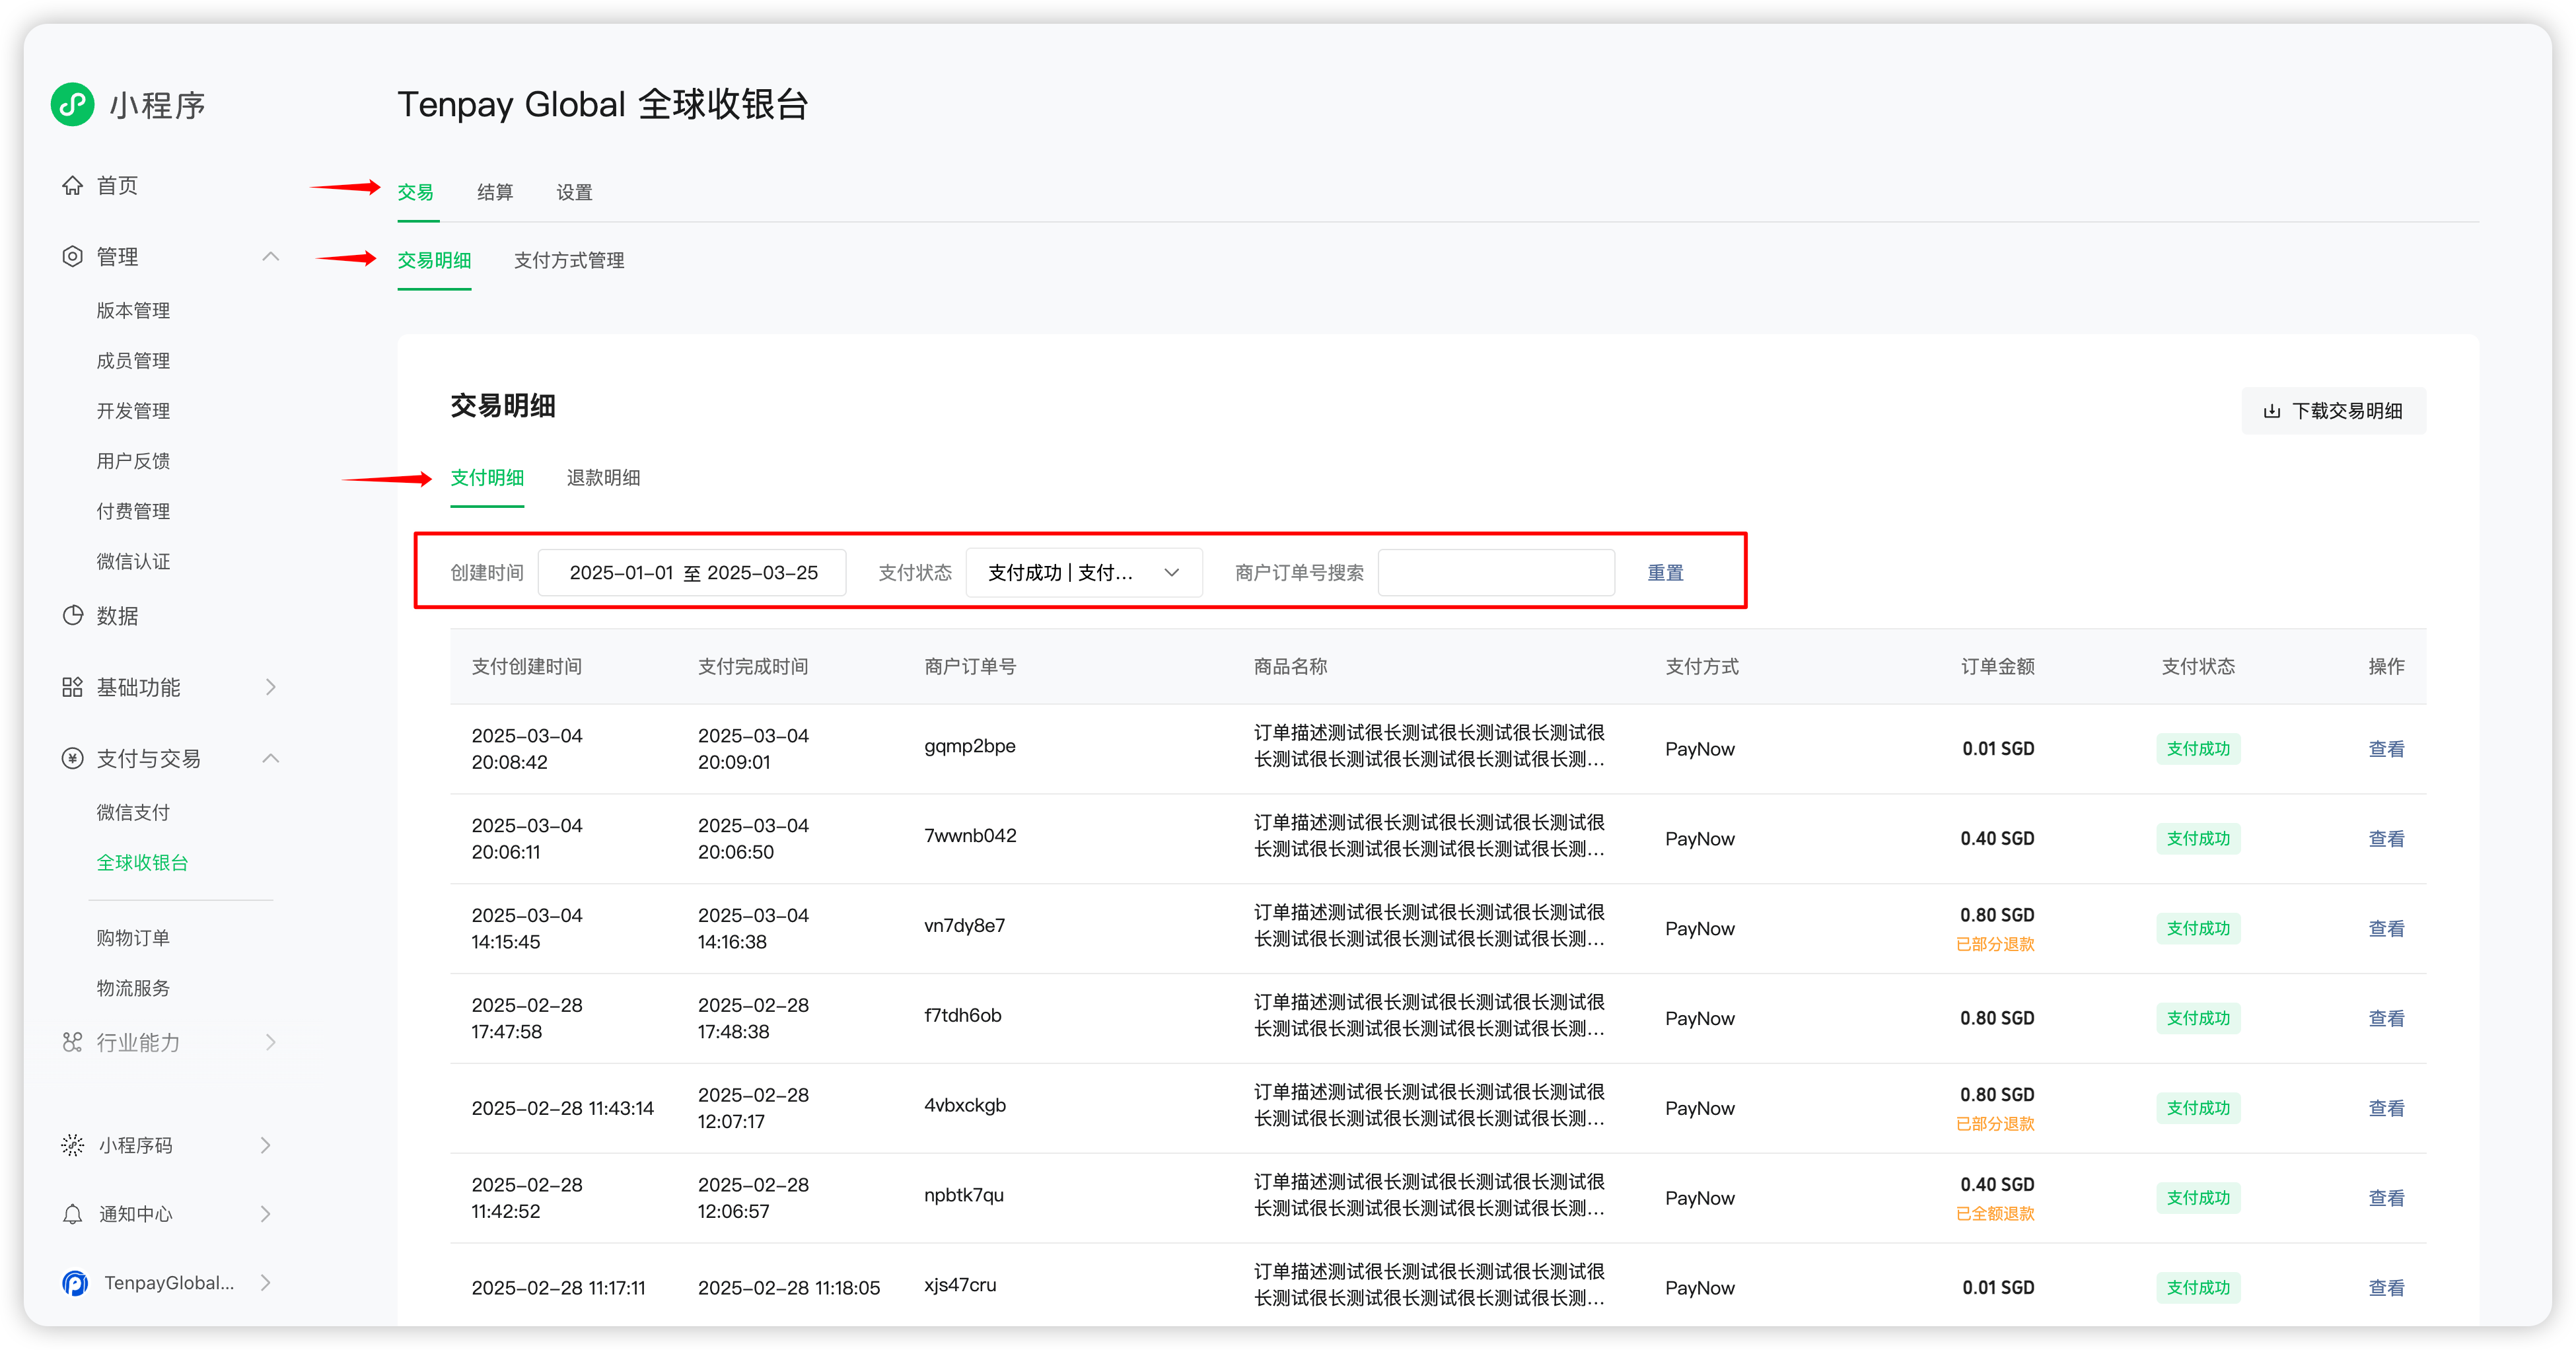The width and height of the screenshot is (2576, 1350).
Task: Open the 支付状态 filter dropdown
Action: click(1083, 573)
